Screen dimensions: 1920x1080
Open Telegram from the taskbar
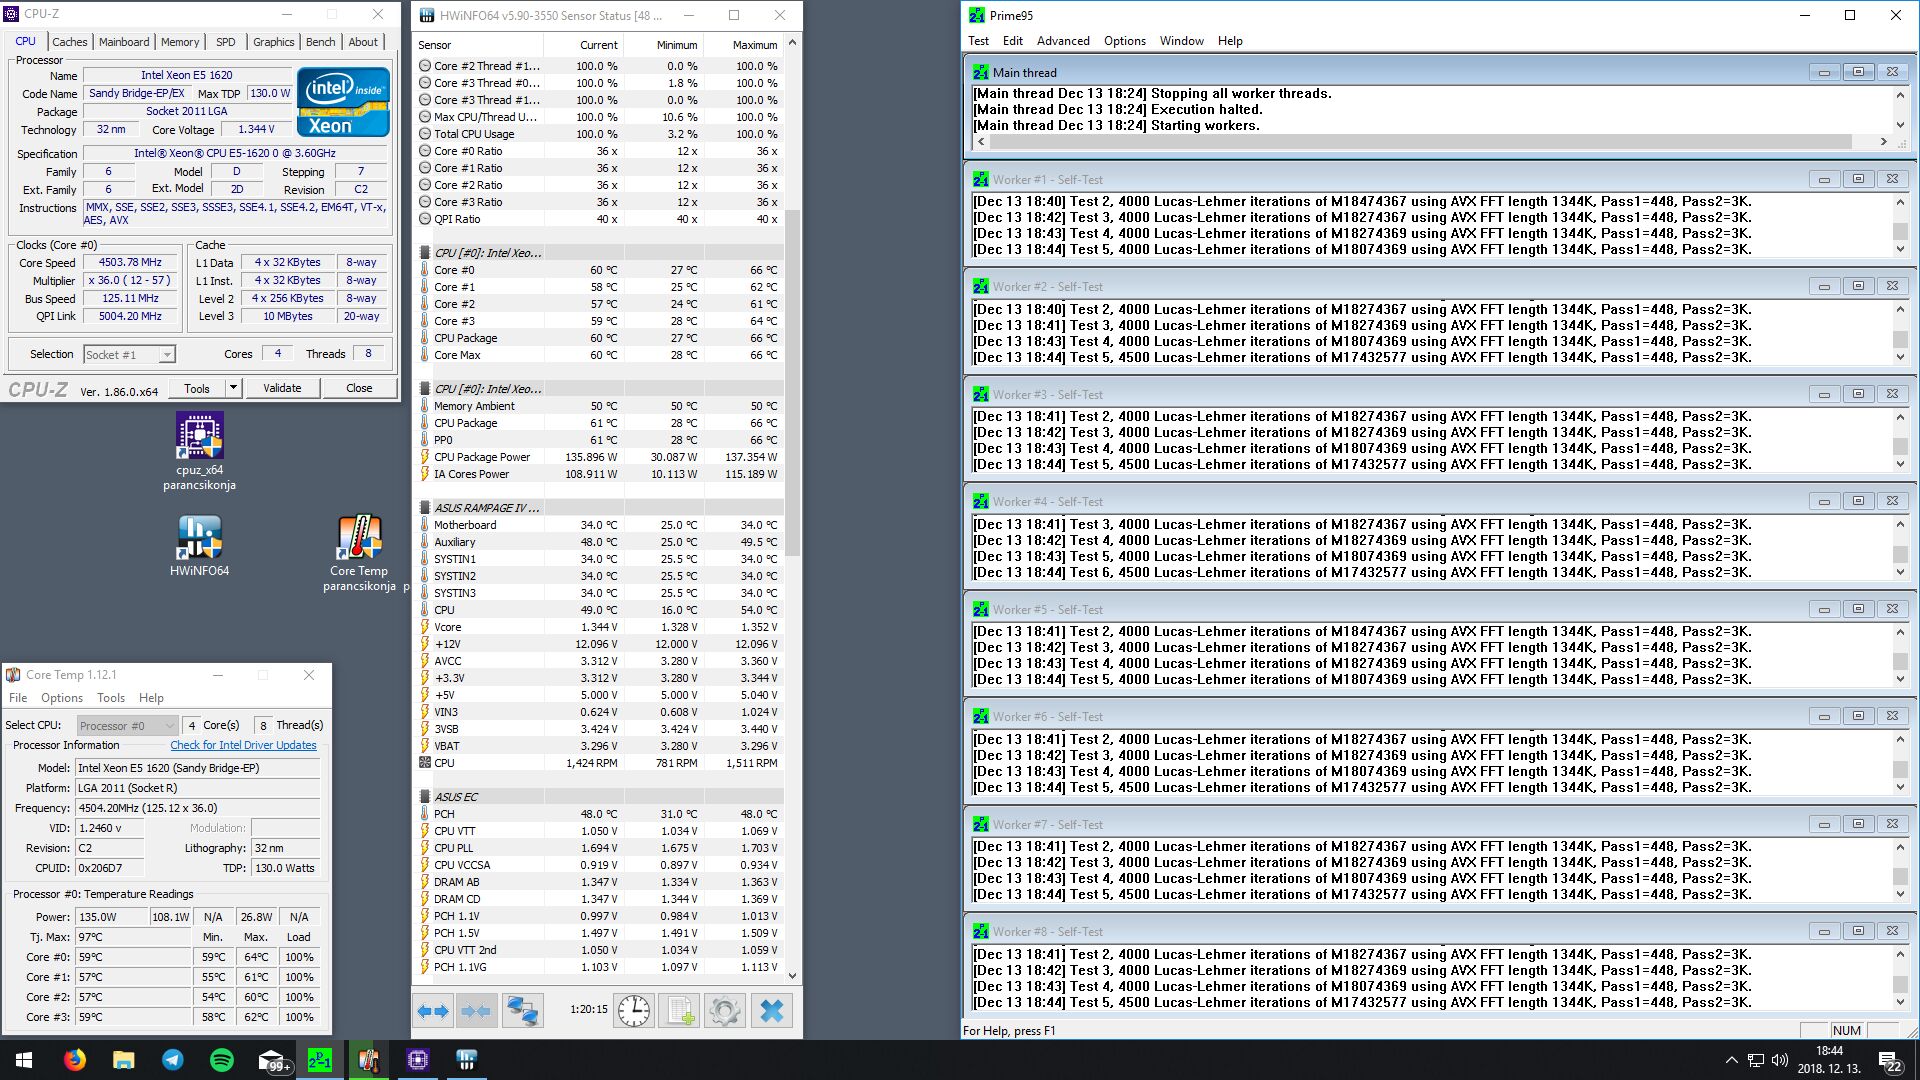(x=172, y=1060)
